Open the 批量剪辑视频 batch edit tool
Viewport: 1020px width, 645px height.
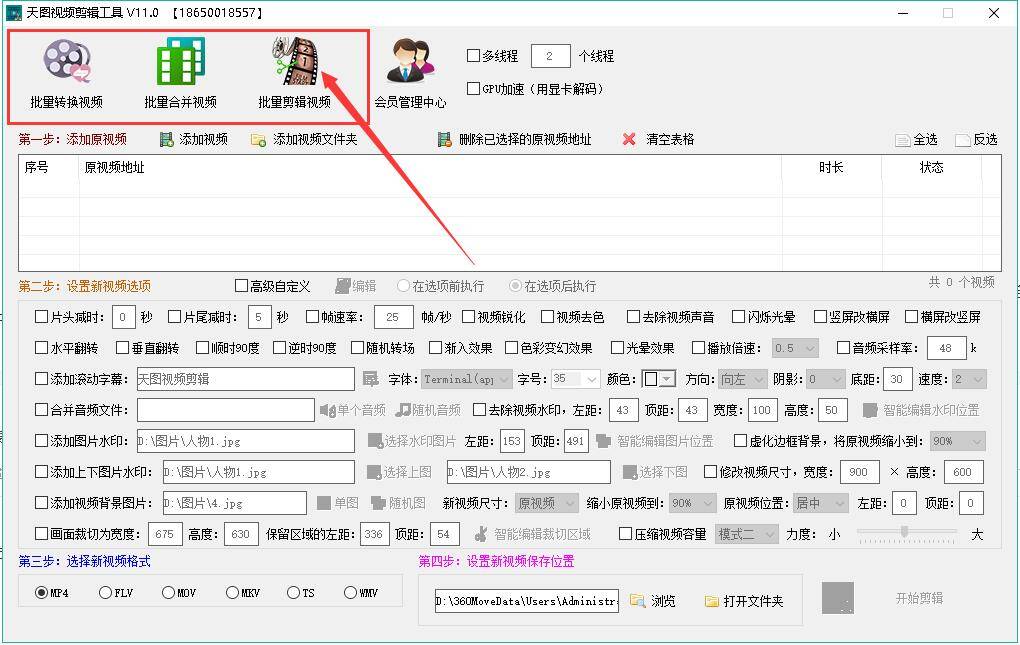(294, 73)
